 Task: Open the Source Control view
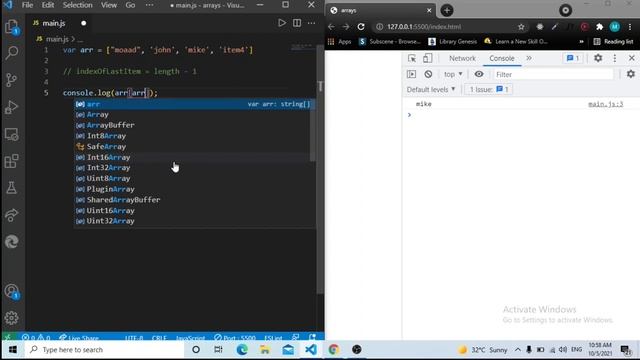[12, 80]
